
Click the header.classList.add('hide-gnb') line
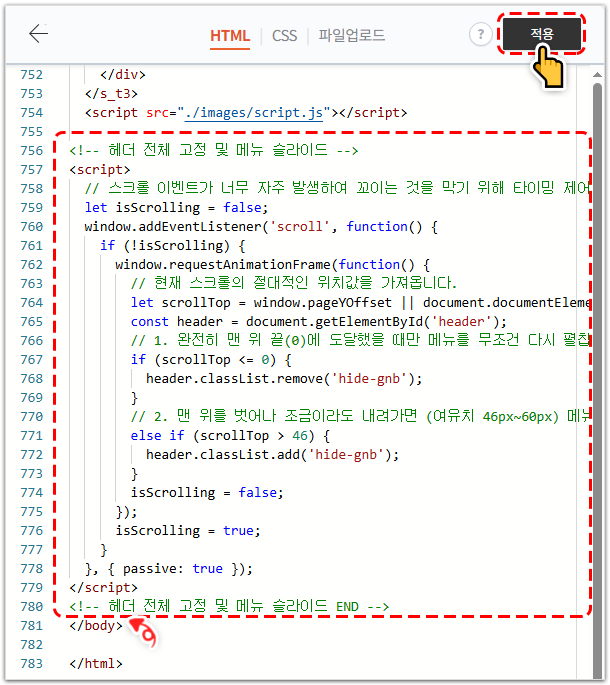coord(272,455)
